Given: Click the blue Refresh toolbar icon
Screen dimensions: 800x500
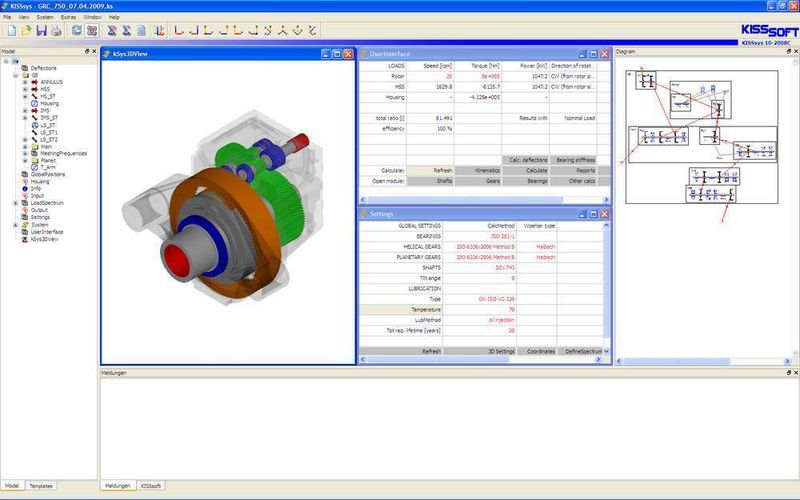Looking at the screenshot, I should [x=77, y=31].
